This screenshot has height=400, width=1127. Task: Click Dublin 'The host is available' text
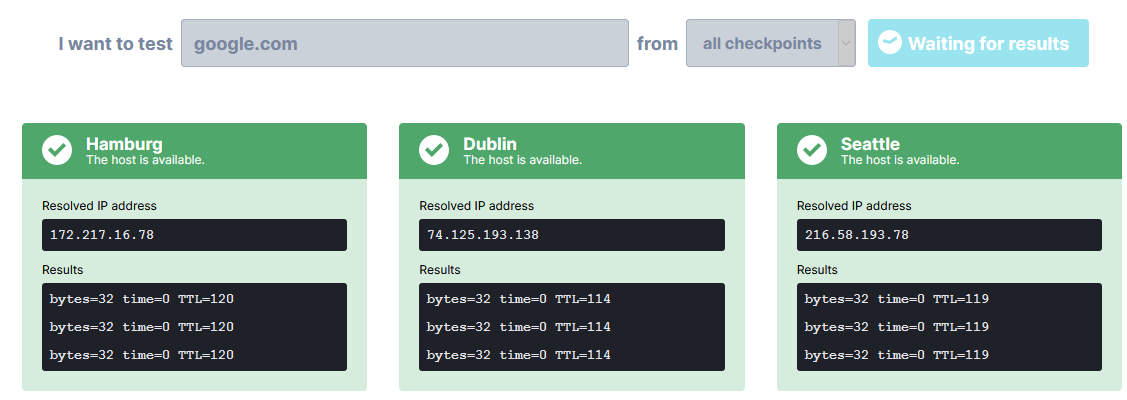(522, 160)
